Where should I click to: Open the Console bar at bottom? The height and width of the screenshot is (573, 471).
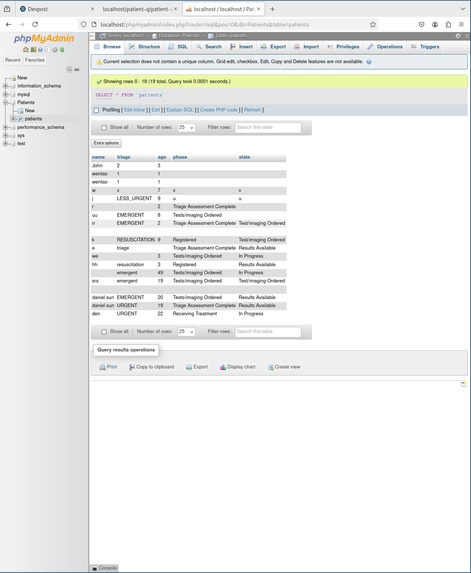click(105, 568)
